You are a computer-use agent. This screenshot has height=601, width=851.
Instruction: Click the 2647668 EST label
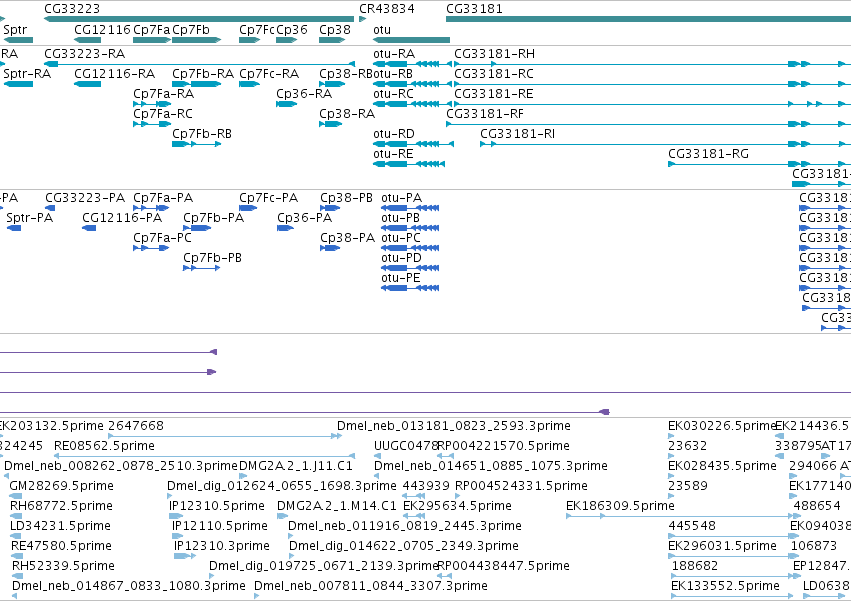136,426
